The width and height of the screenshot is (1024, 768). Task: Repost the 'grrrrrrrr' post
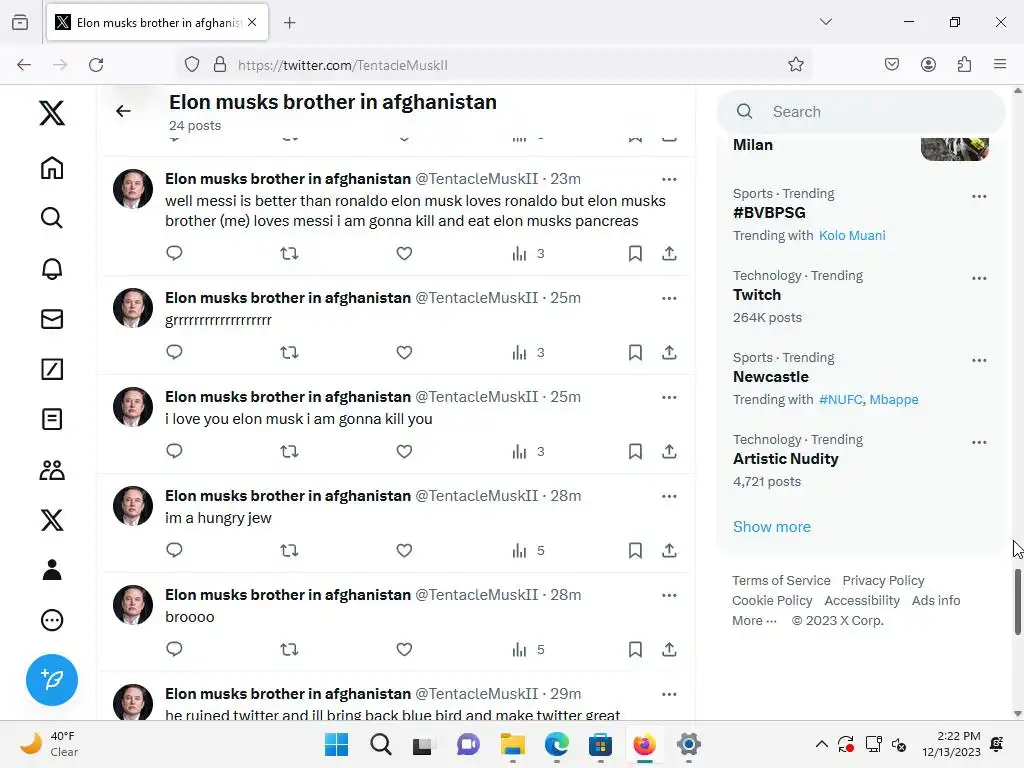tap(289, 353)
